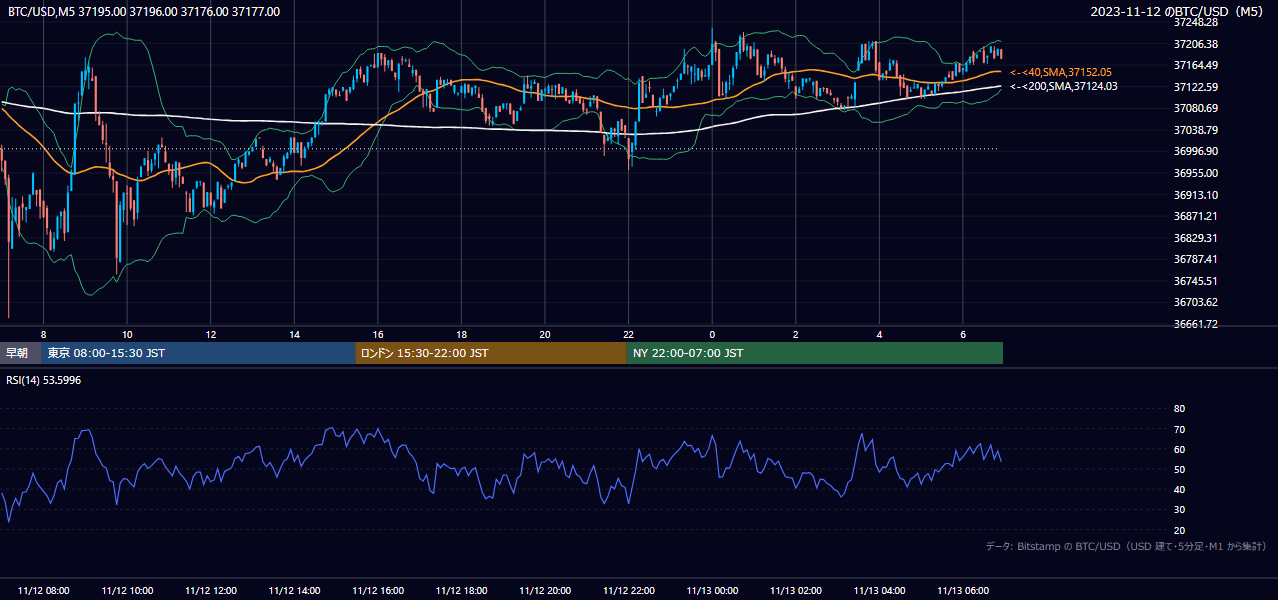Click price axis label 36955.00

[x=1195, y=173]
